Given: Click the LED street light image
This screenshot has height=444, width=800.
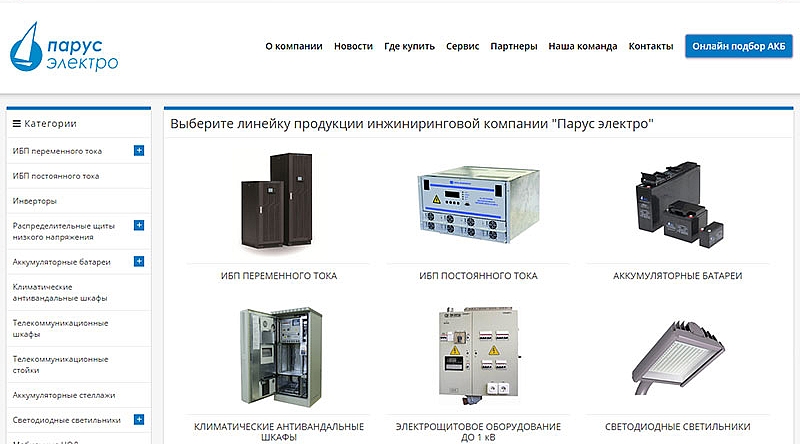Looking at the screenshot, I should 677,355.
